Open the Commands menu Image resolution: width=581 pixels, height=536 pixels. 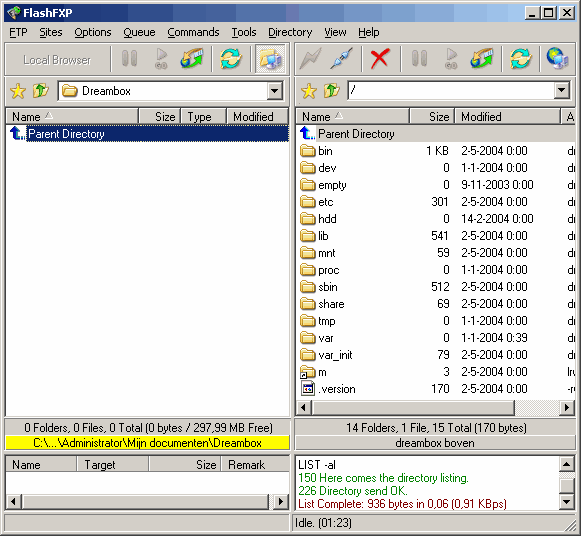pyautogui.click(x=193, y=33)
